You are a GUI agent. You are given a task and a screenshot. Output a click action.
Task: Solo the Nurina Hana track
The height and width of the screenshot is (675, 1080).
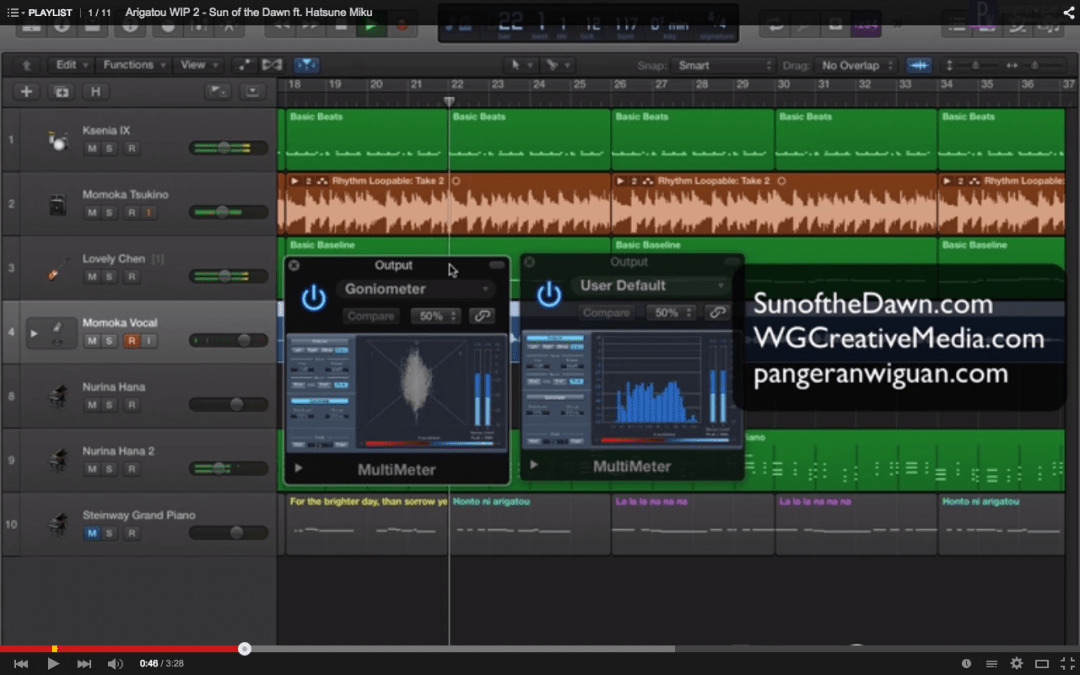pos(109,405)
